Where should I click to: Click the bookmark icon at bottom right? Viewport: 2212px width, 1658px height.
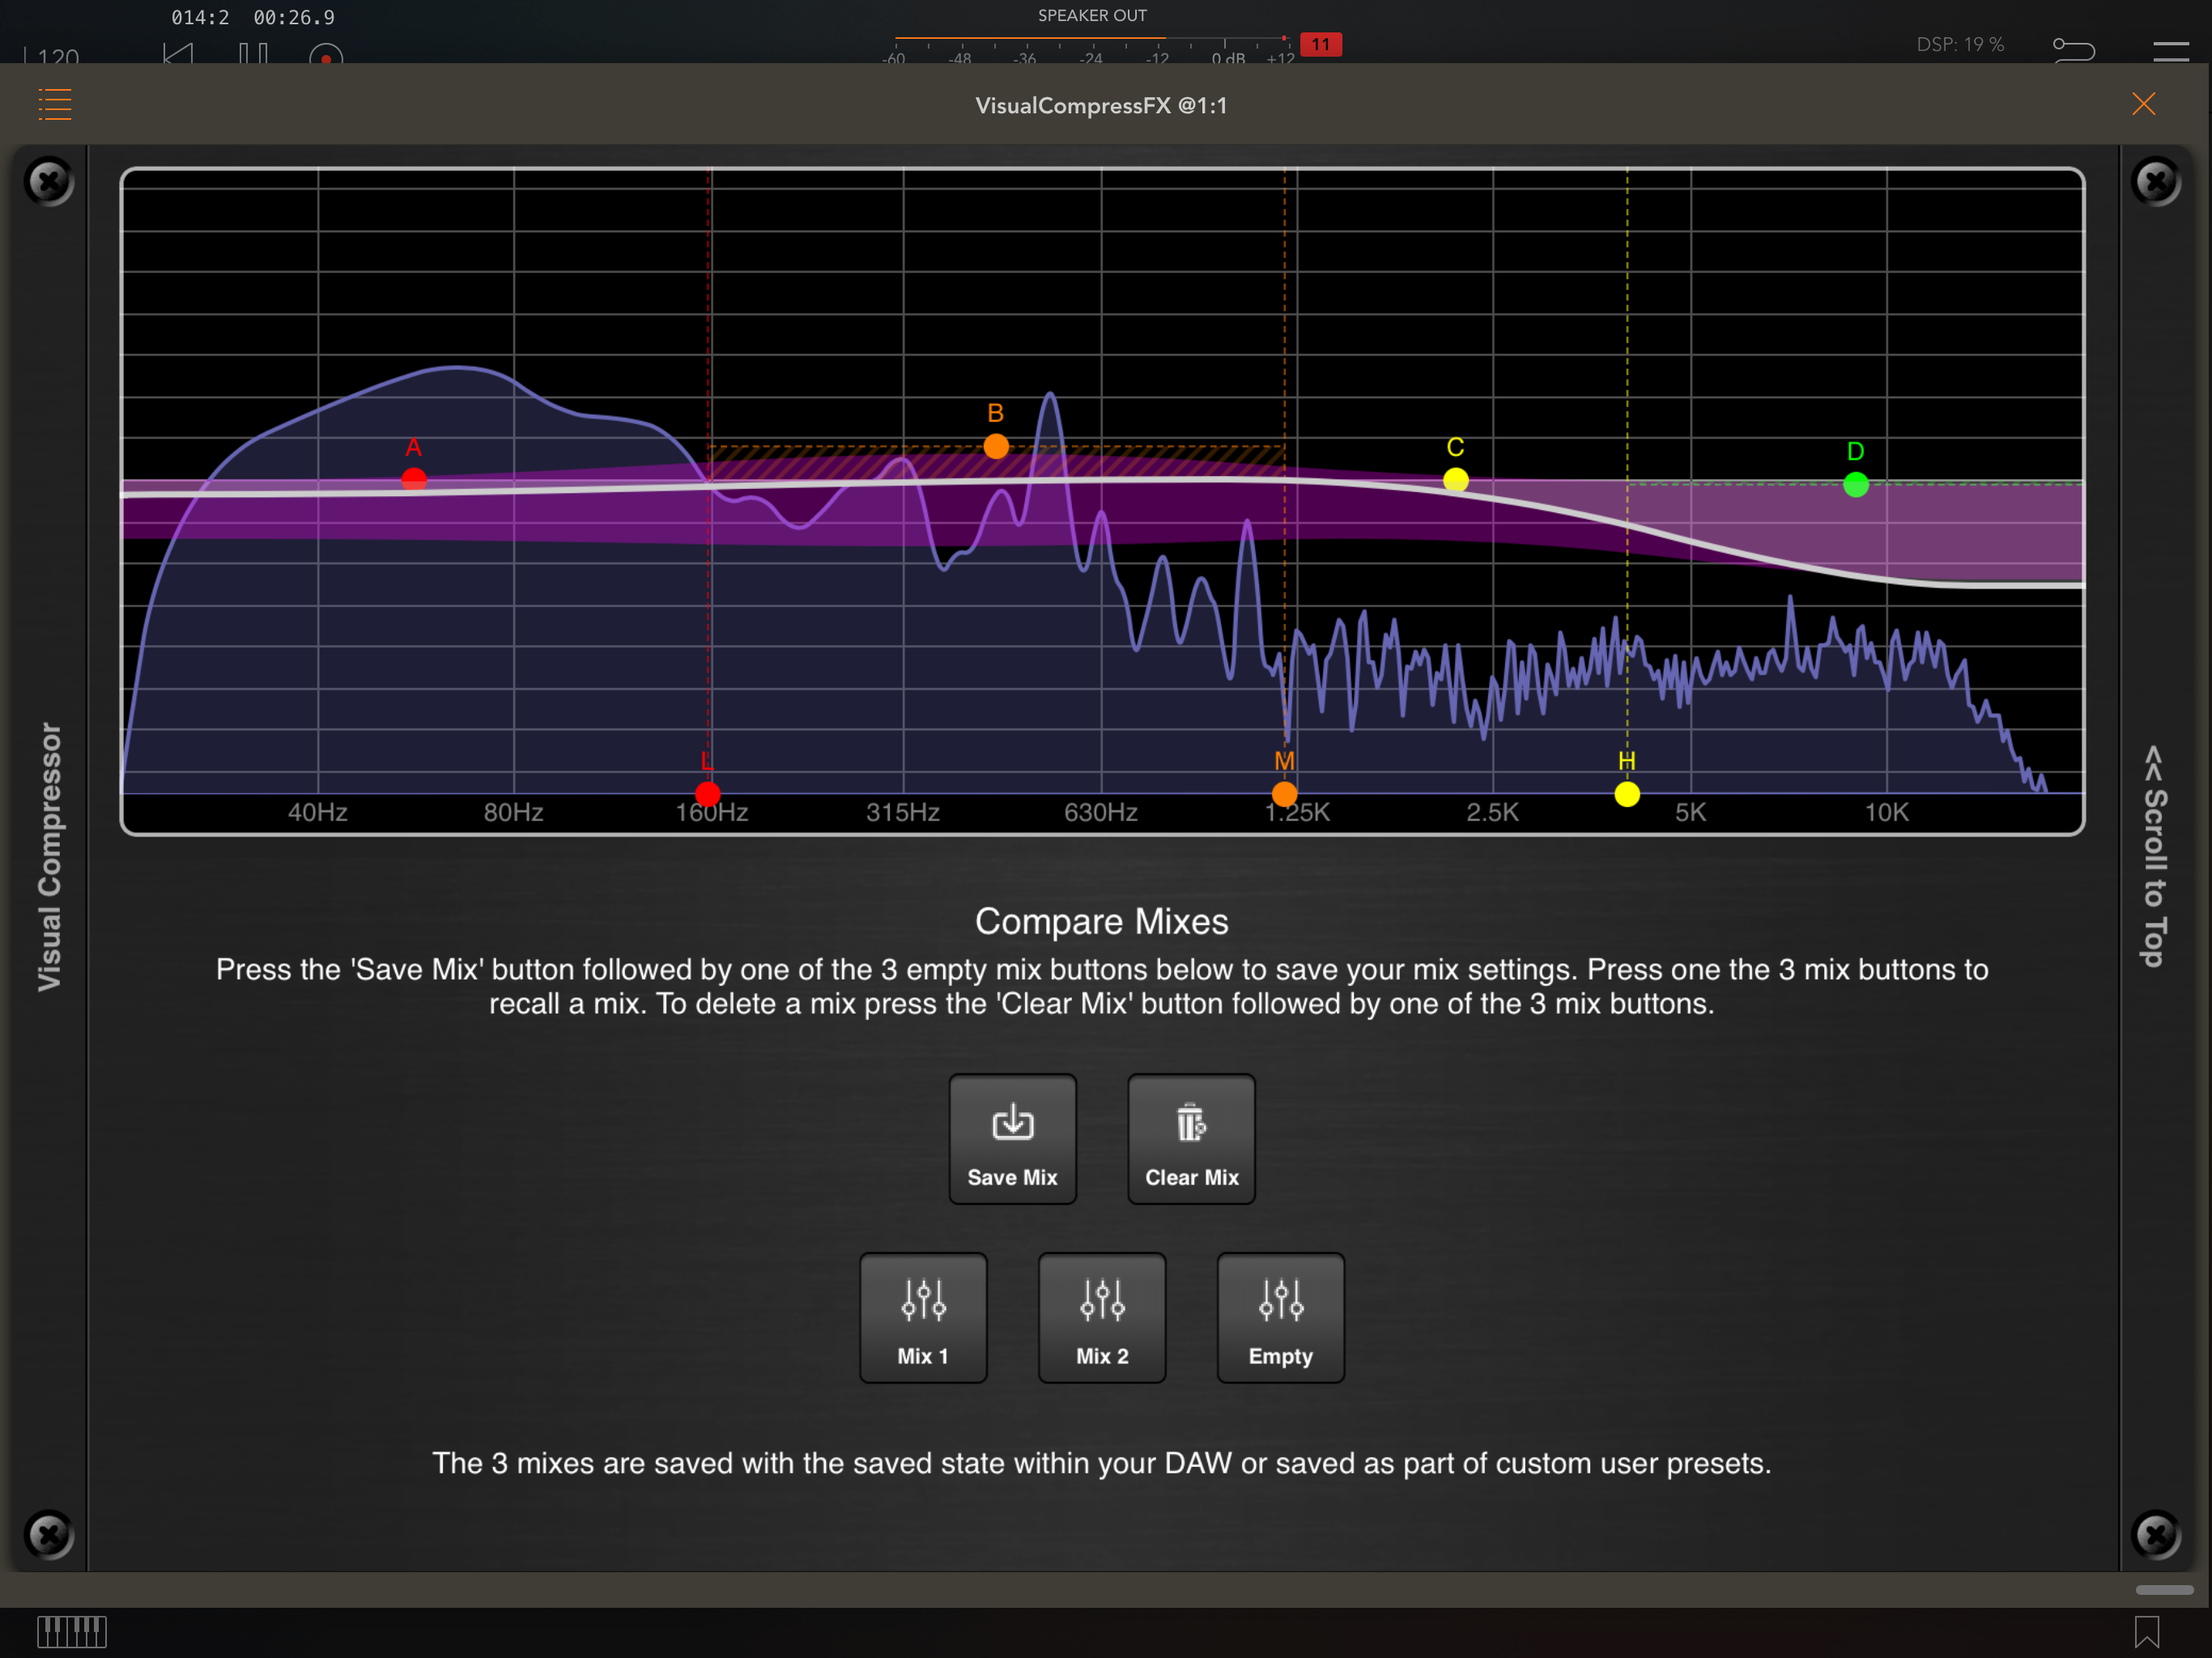2146,1631
